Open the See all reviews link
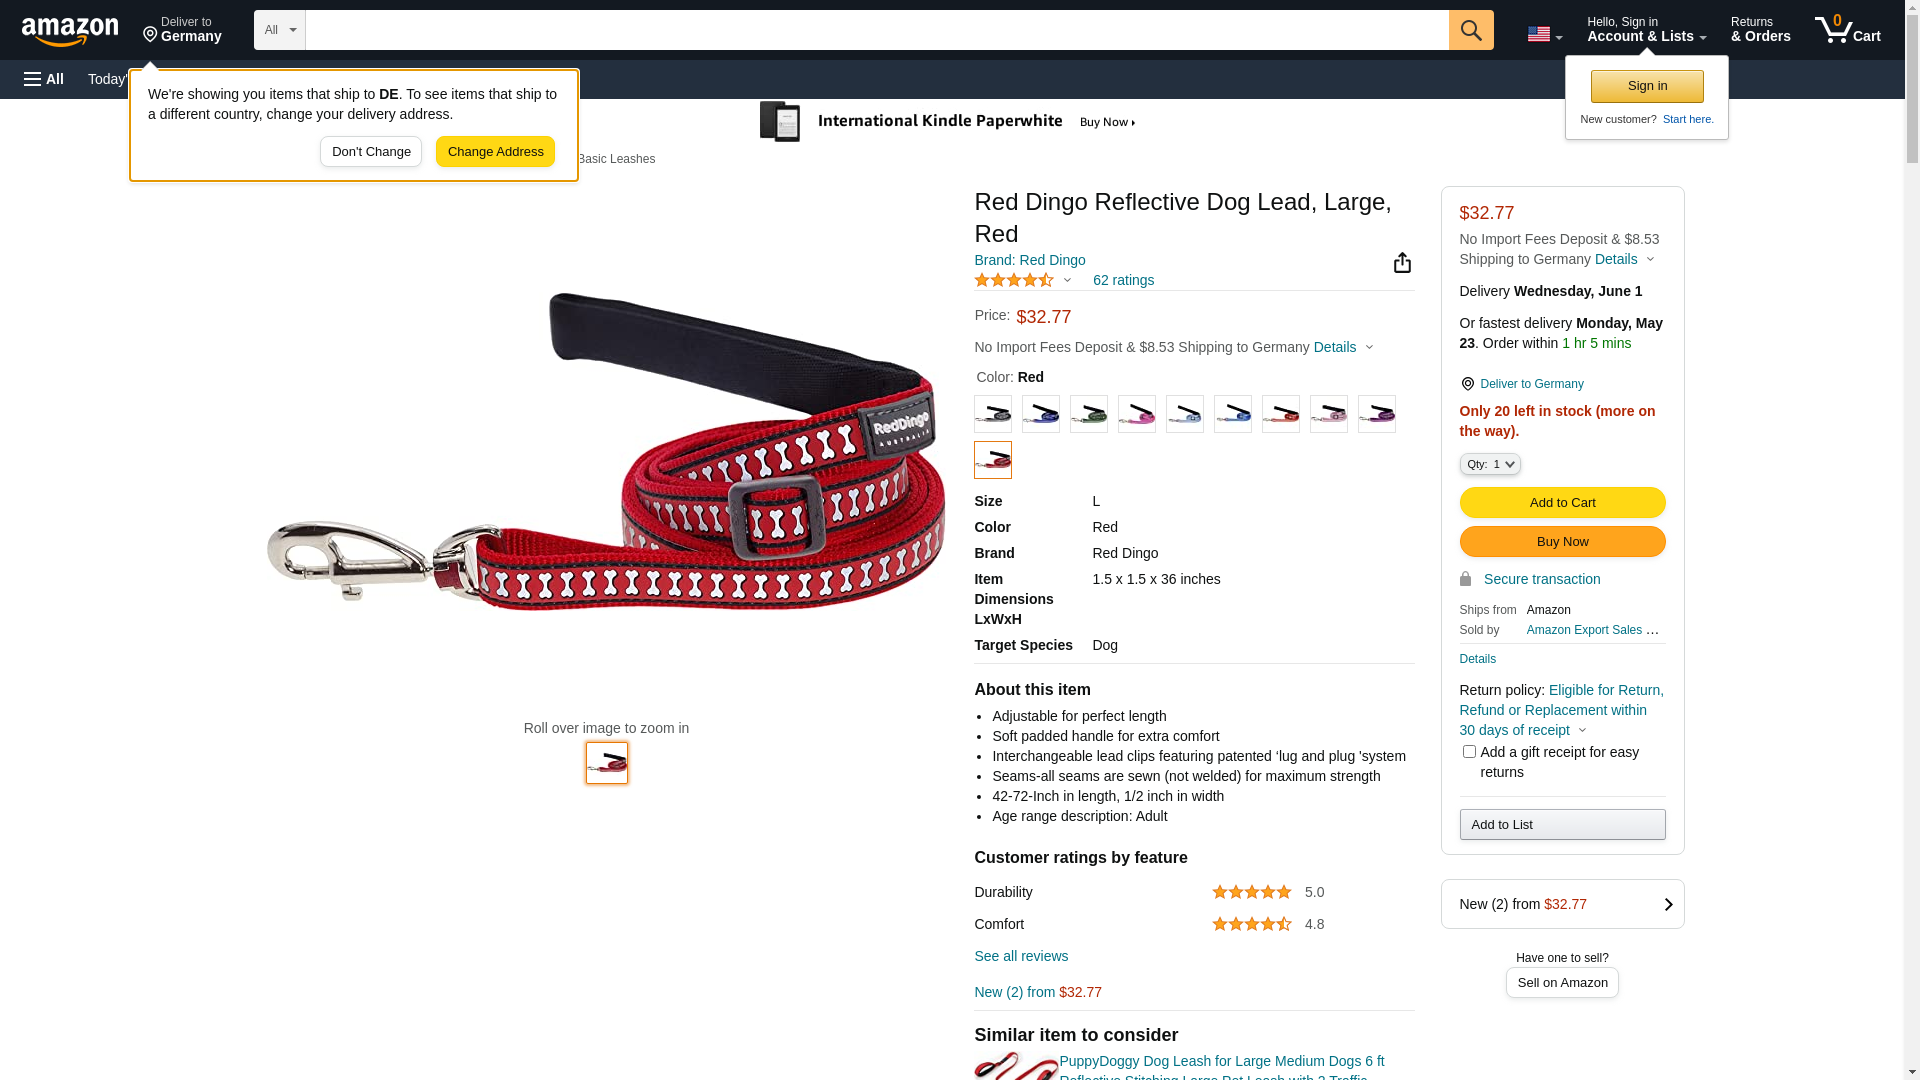Screen dimensions: 1920x1080 1021,956
